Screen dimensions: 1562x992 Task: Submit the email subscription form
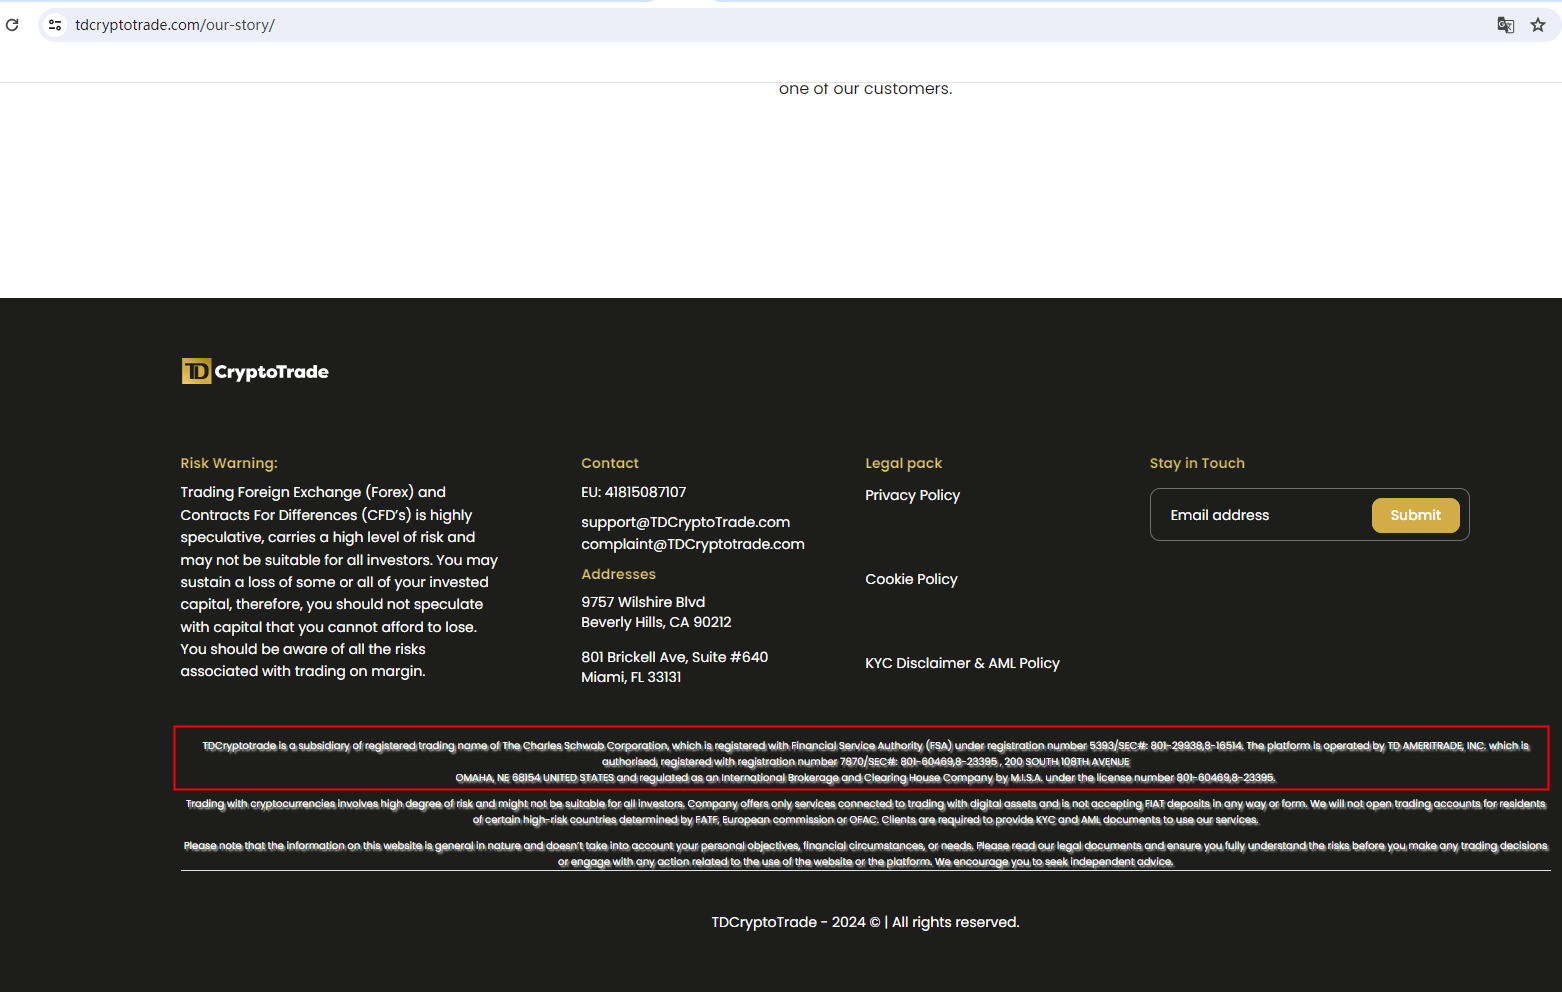(x=1415, y=515)
